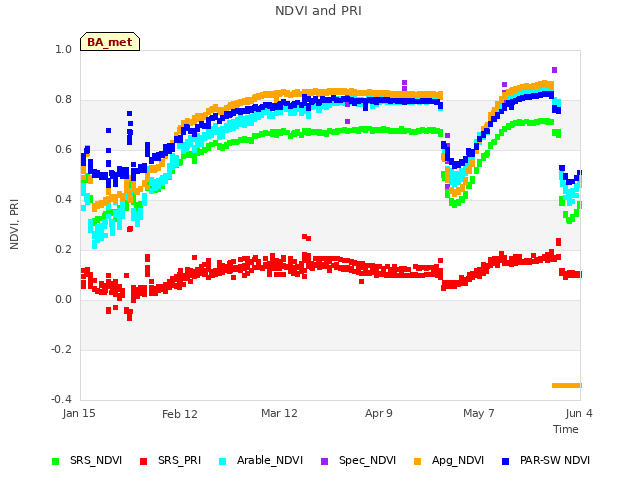The width and height of the screenshot is (640, 480).
Task: Click the May 7 x-axis tick label
Action: pyautogui.click(x=478, y=413)
